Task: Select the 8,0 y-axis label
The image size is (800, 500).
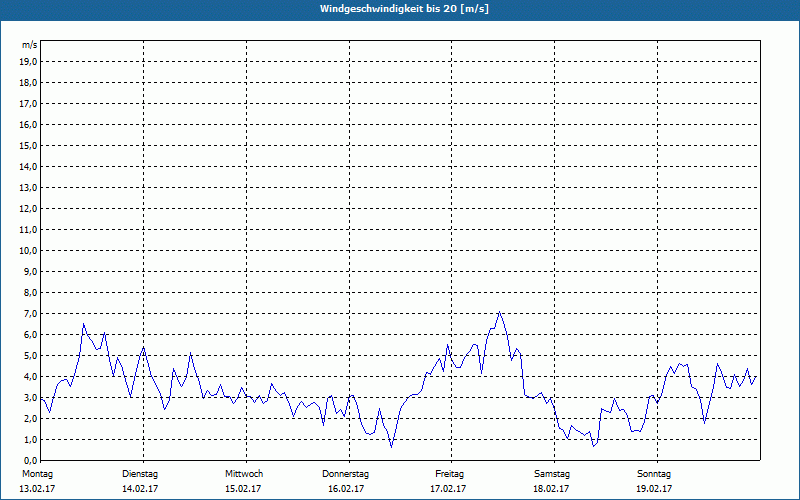Action: click(31, 293)
